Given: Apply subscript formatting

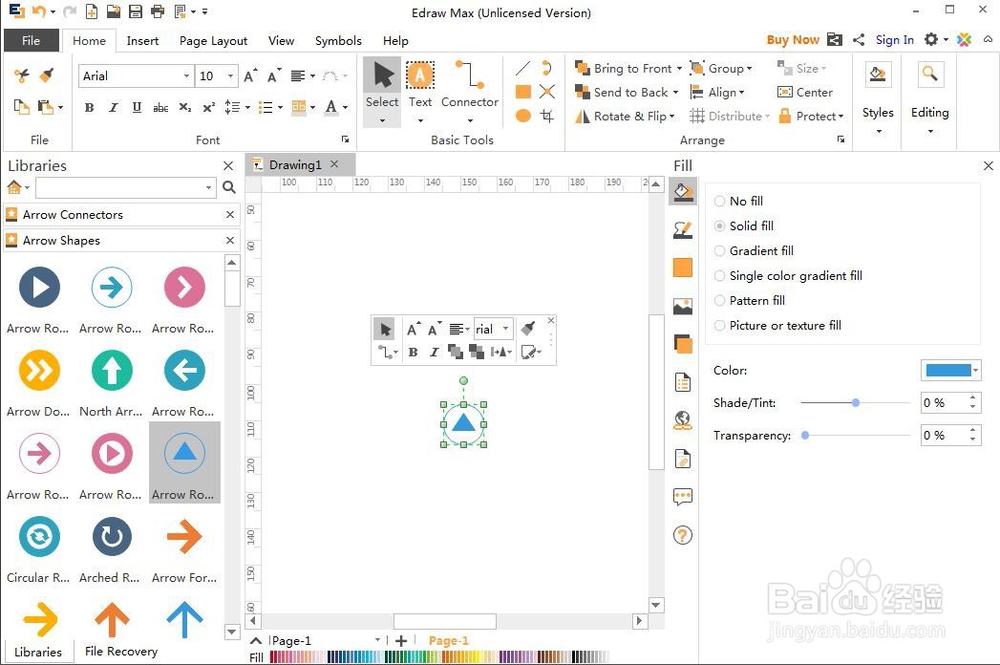Looking at the screenshot, I should (x=185, y=107).
